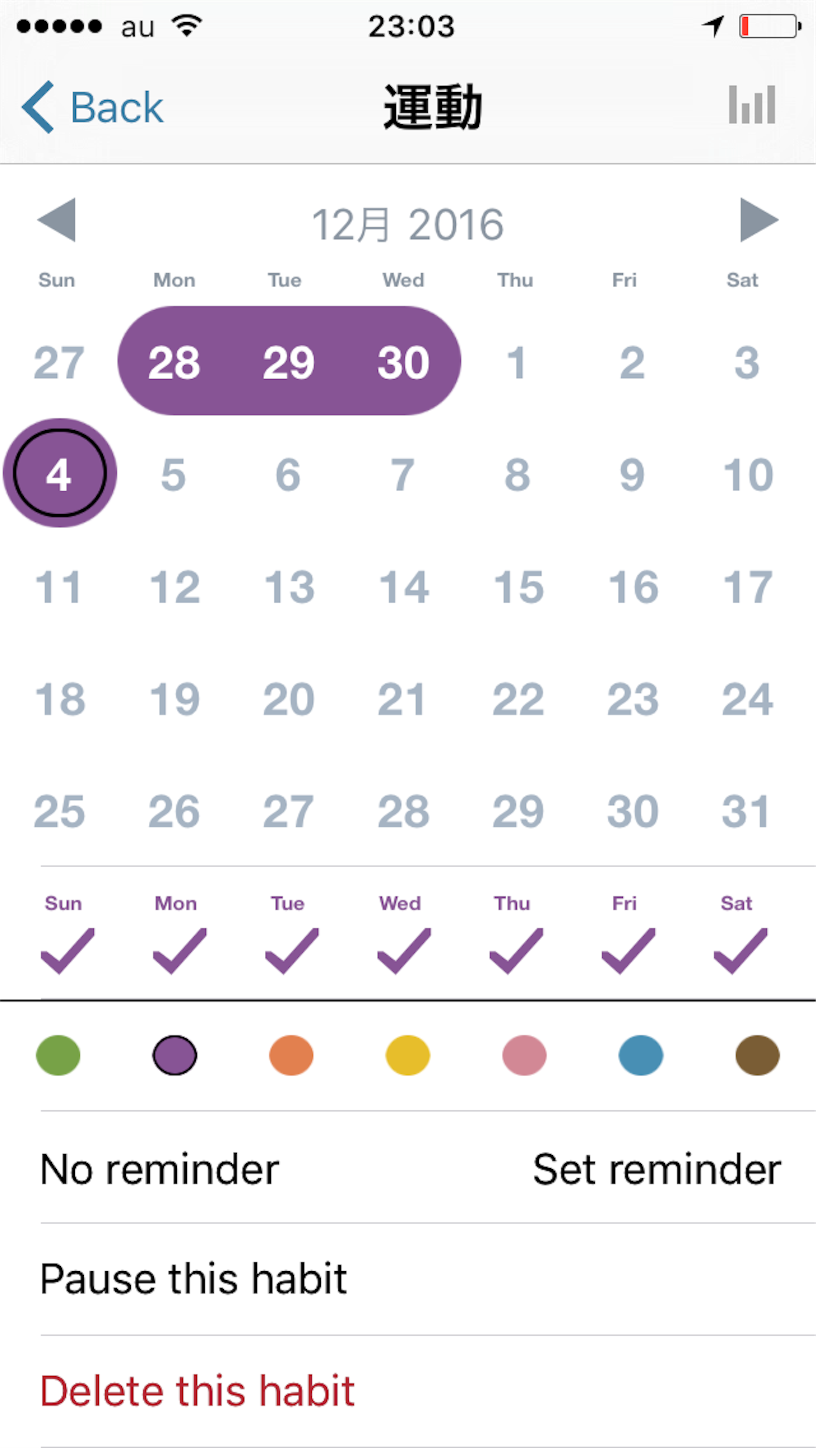Tap Set reminder
Image resolution: width=816 pixels, height=1448 pixels.
click(x=657, y=1168)
